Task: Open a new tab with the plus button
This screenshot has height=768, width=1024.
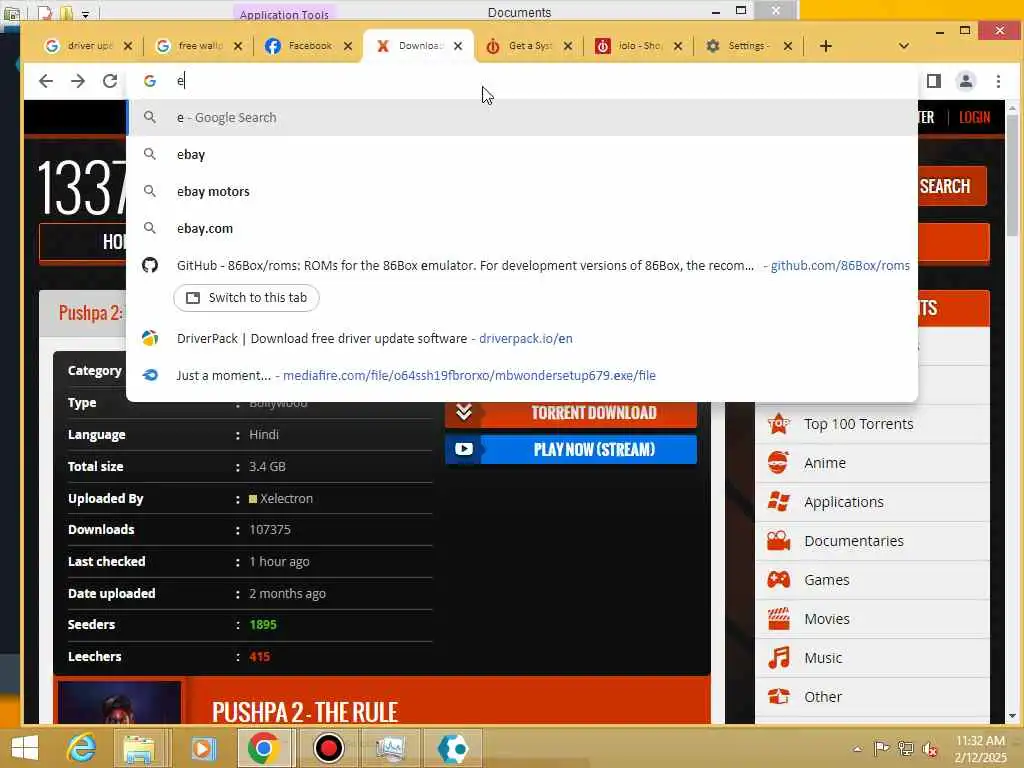Action: pyautogui.click(x=825, y=46)
